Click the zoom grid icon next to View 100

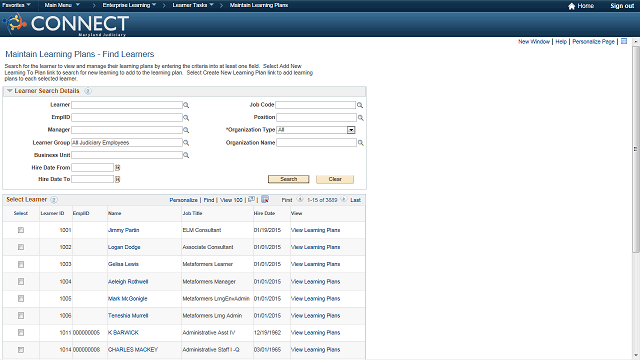pyautogui.click(x=251, y=199)
